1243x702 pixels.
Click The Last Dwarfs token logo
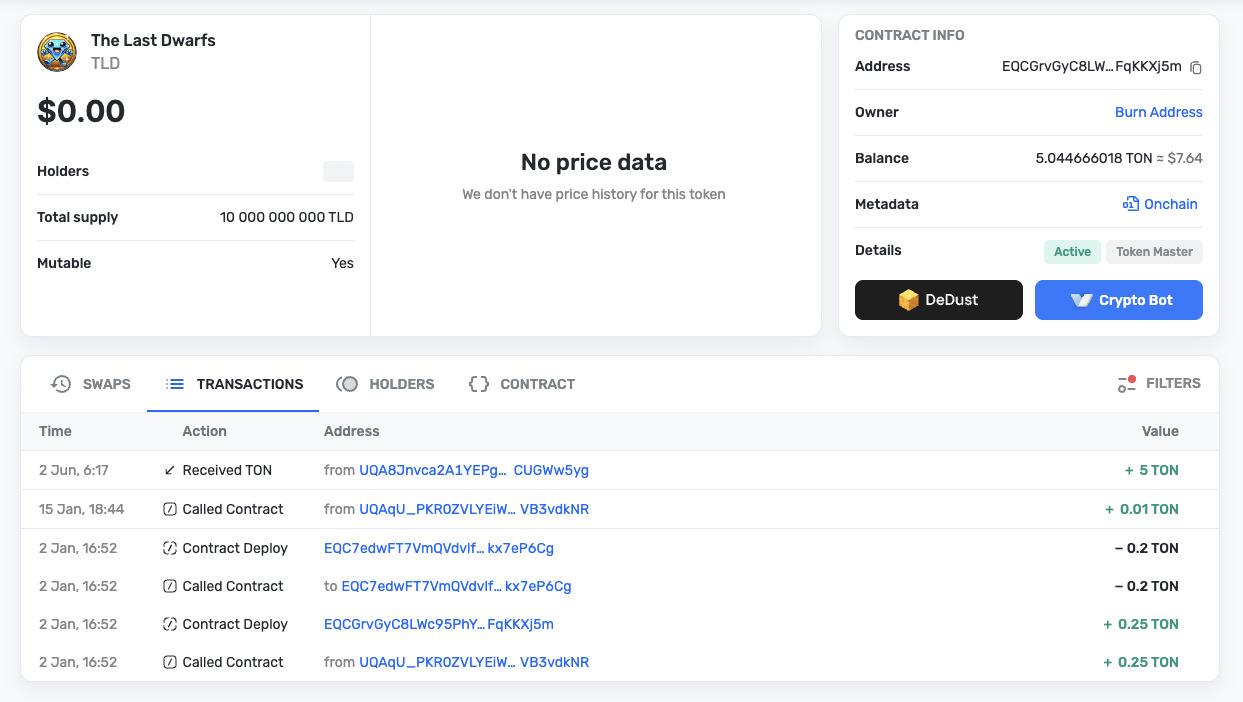57,51
